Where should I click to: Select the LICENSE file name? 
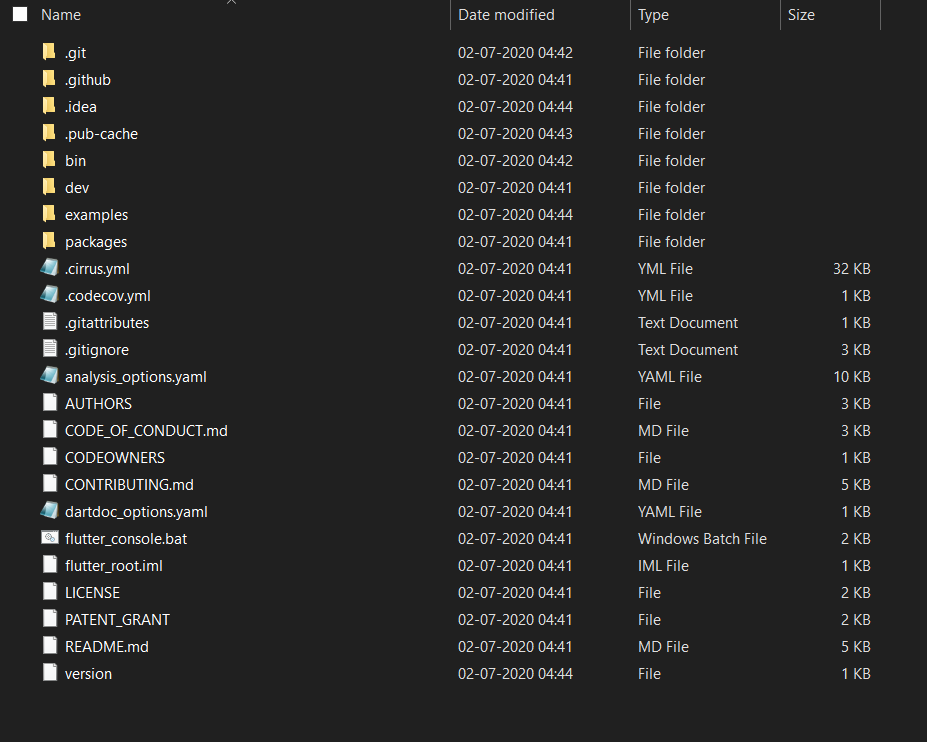92,593
